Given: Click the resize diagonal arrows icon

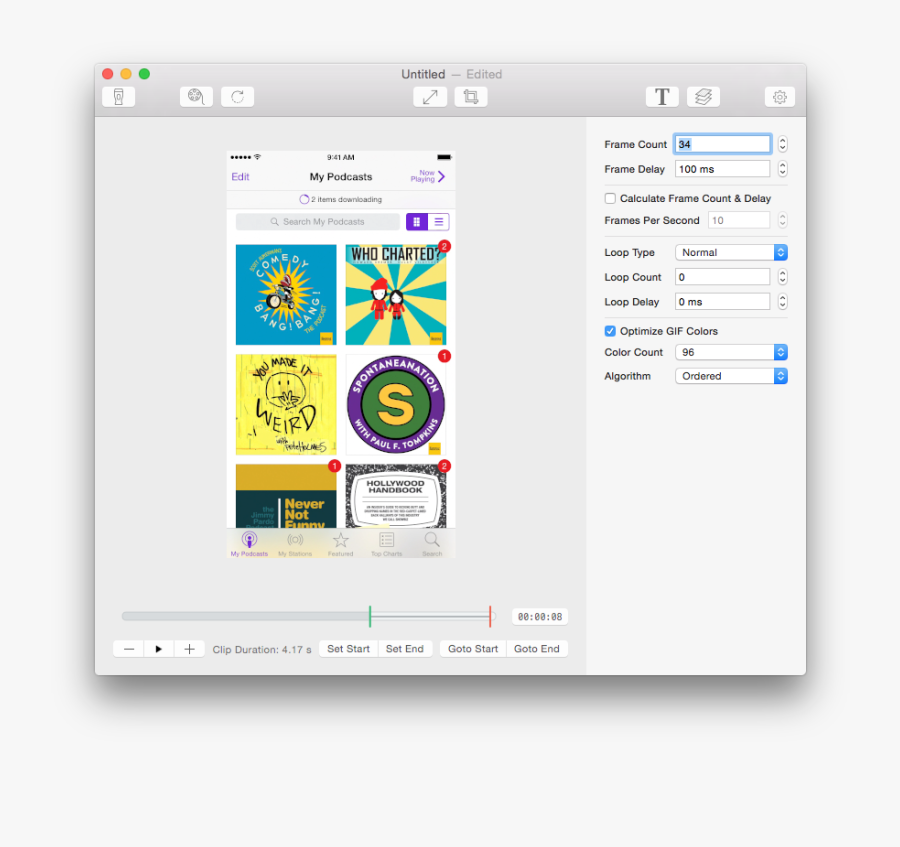Looking at the screenshot, I should (429, 97).
